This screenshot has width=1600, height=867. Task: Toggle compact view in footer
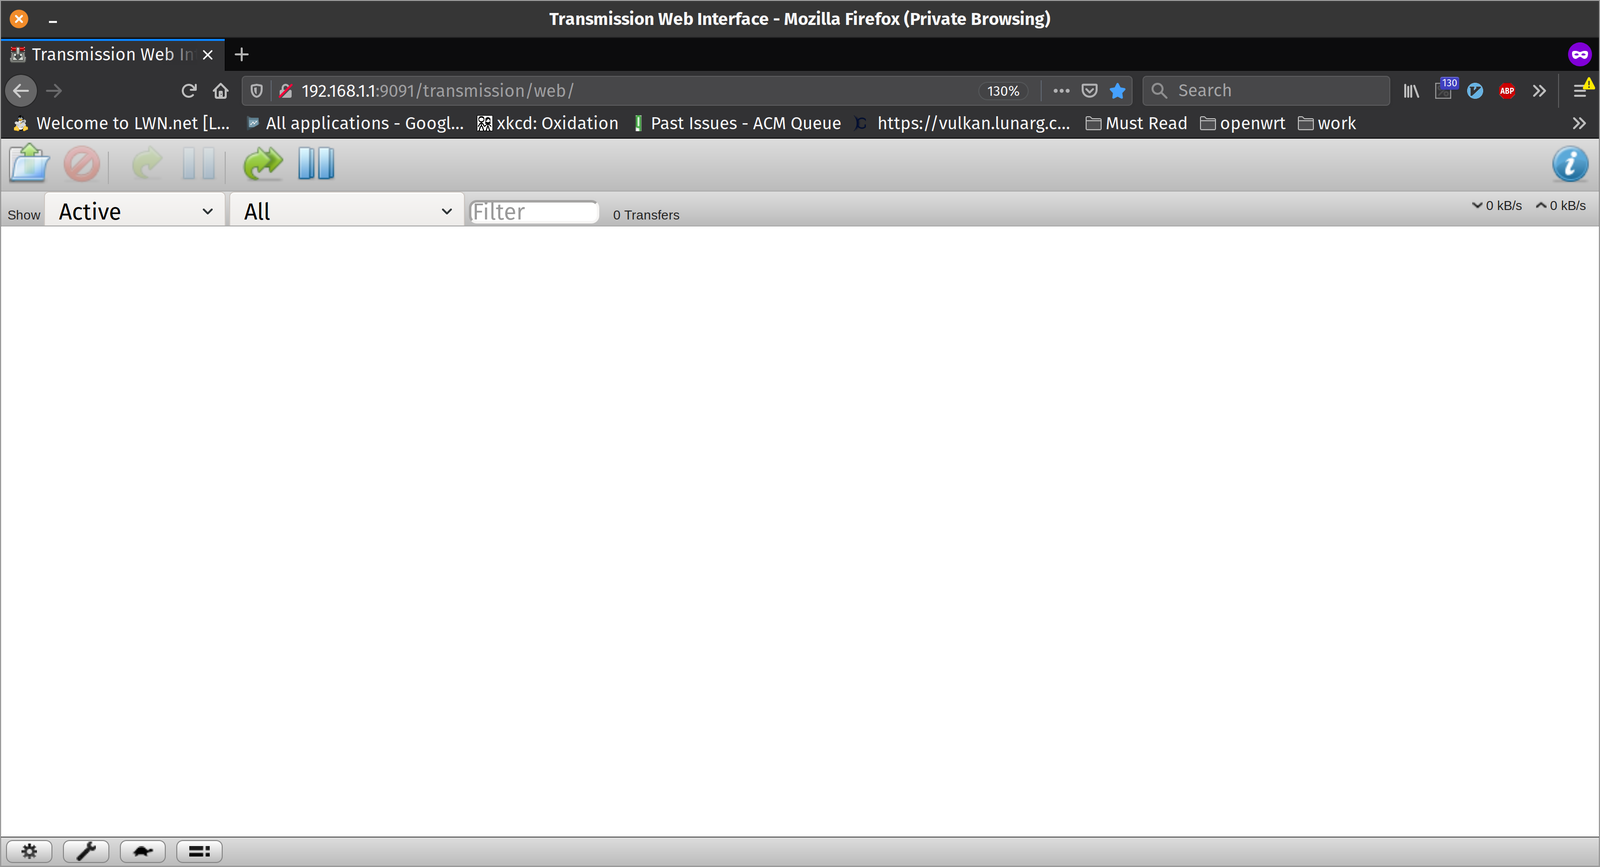point(200,851)
